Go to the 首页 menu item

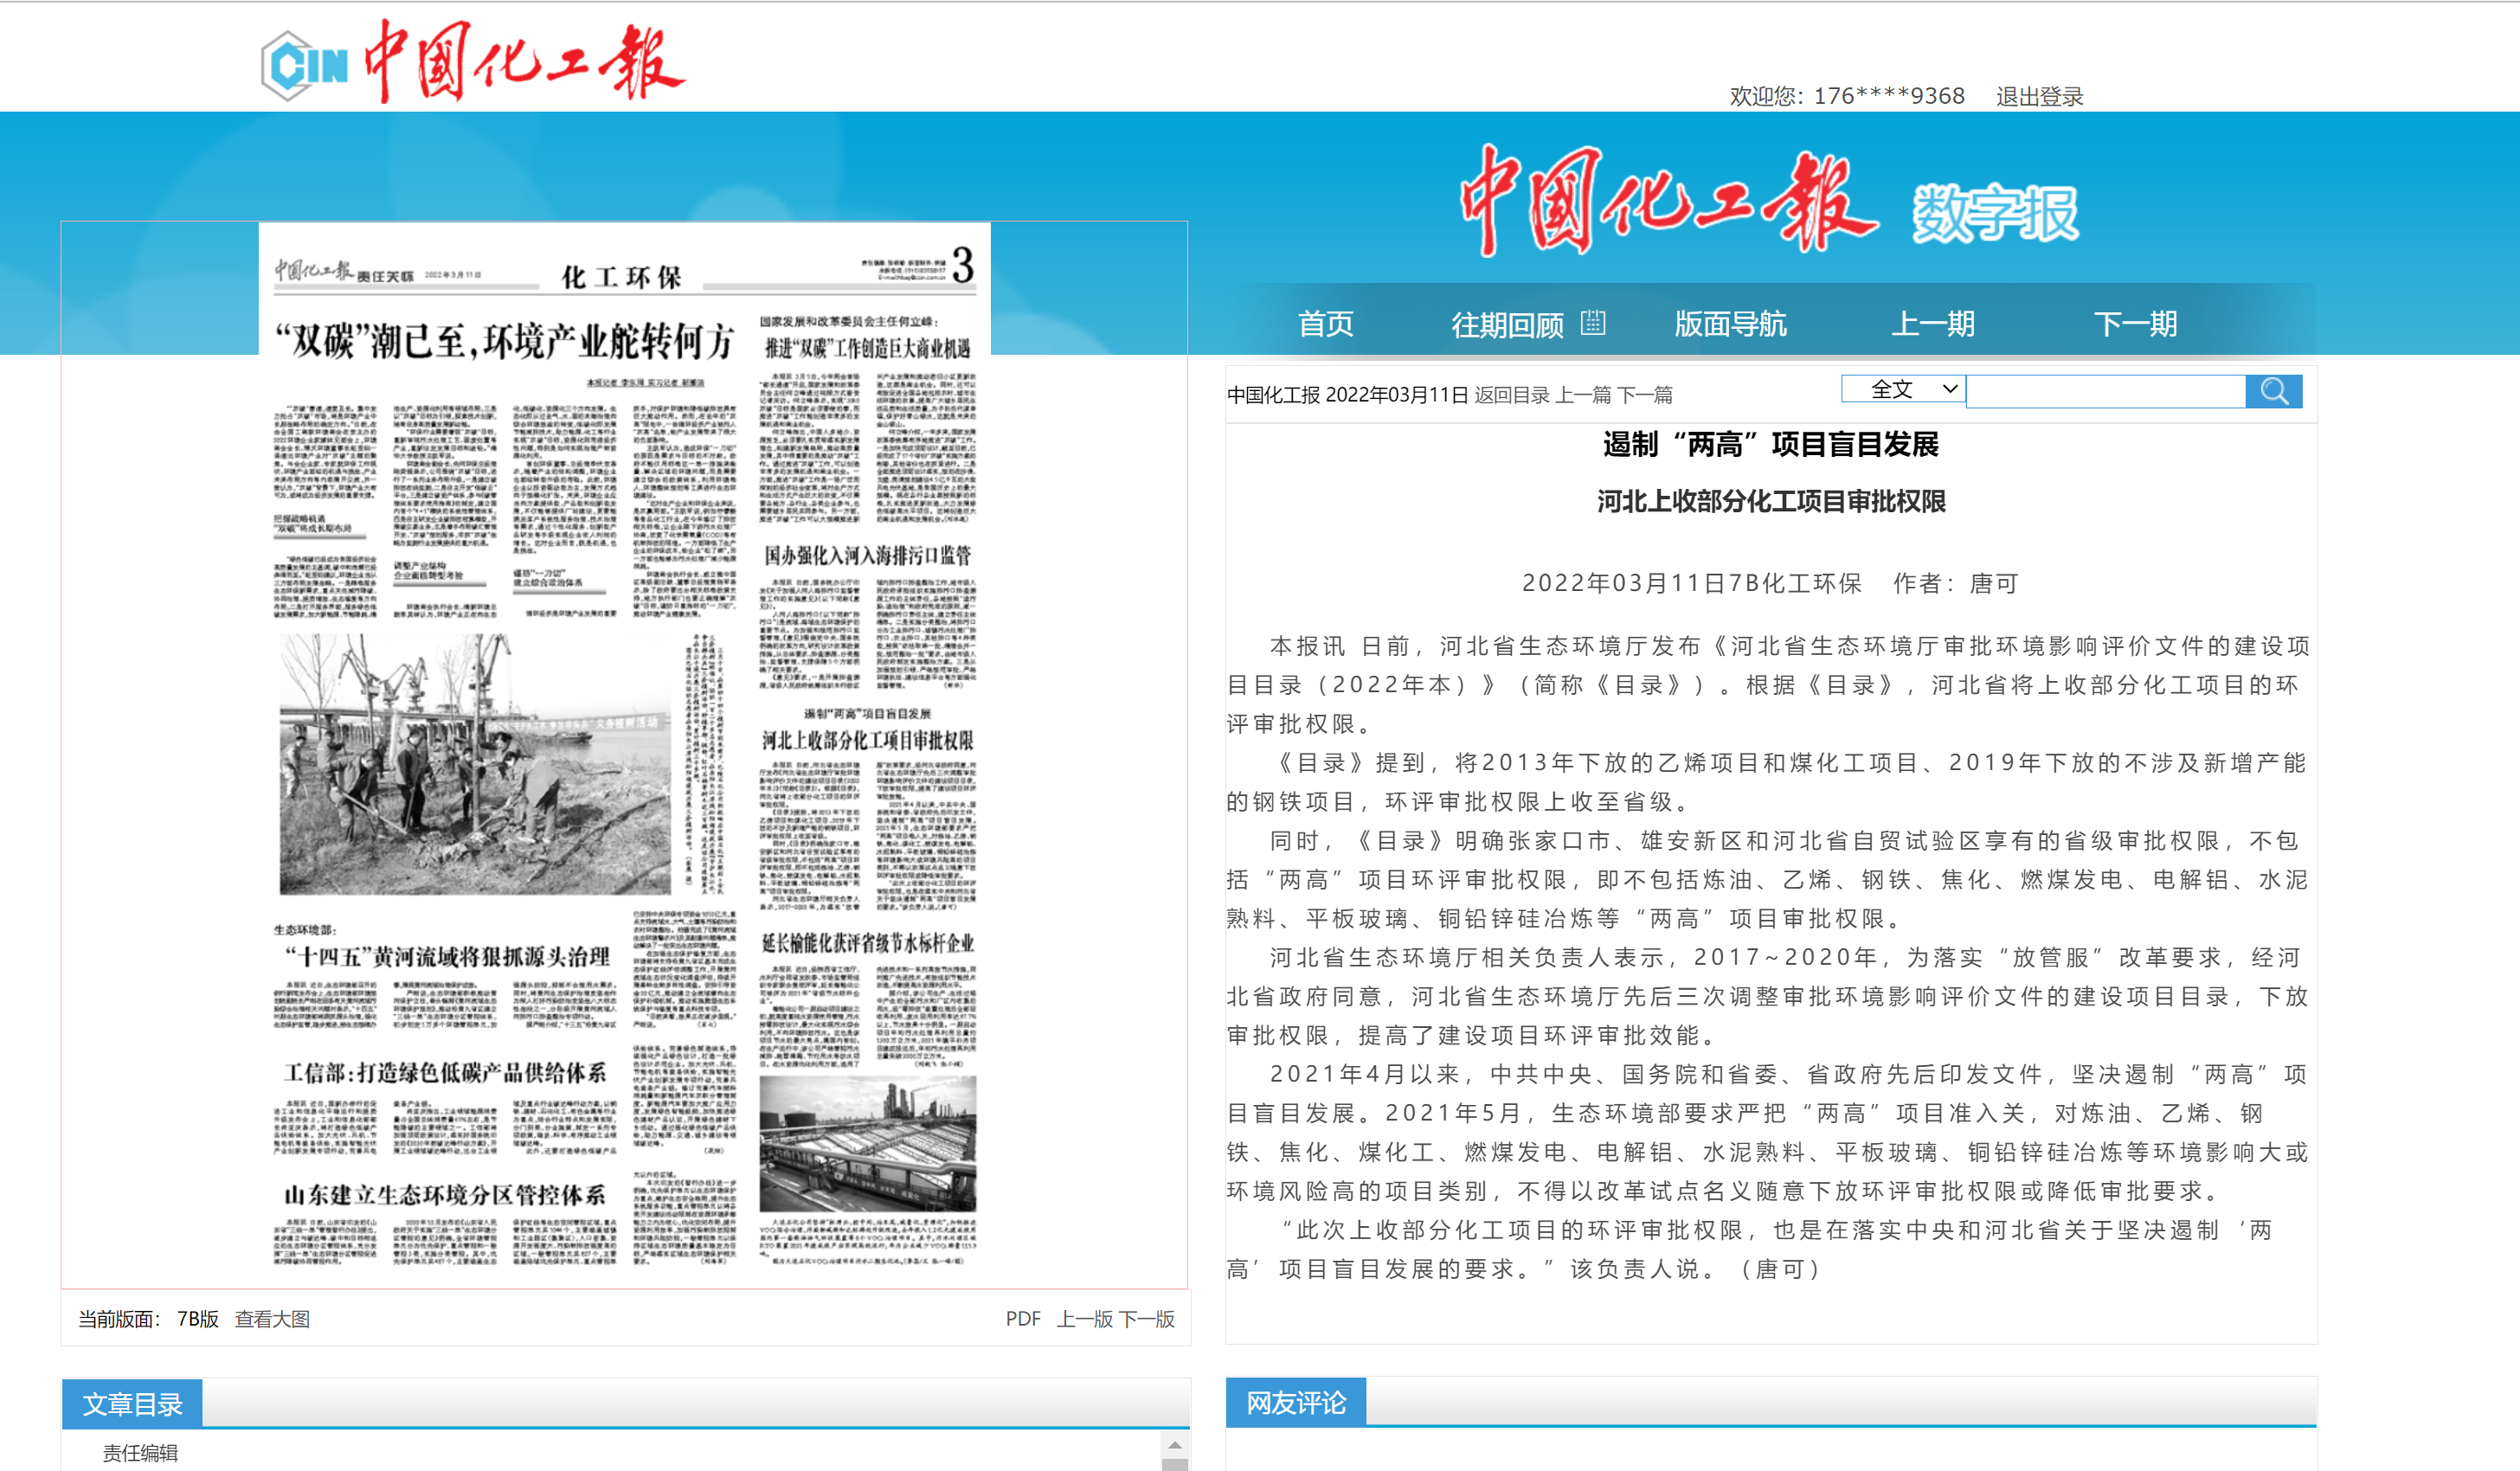1325,324
